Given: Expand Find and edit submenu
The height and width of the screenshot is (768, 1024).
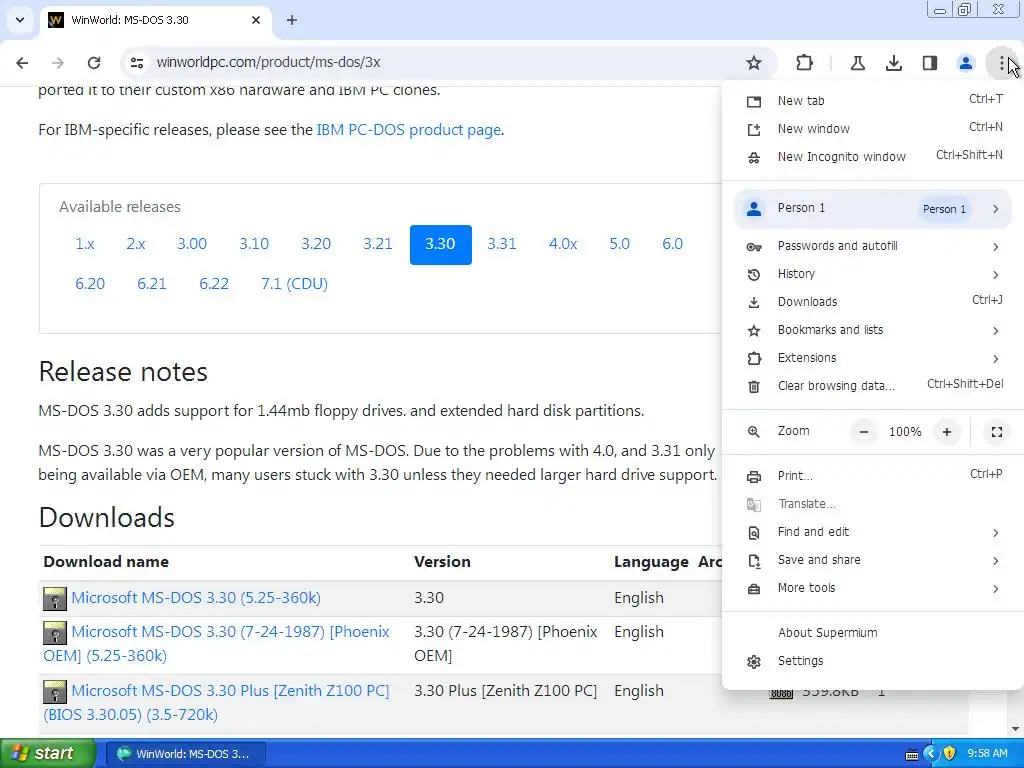Looking at the screenshot, I should [872, 532].
